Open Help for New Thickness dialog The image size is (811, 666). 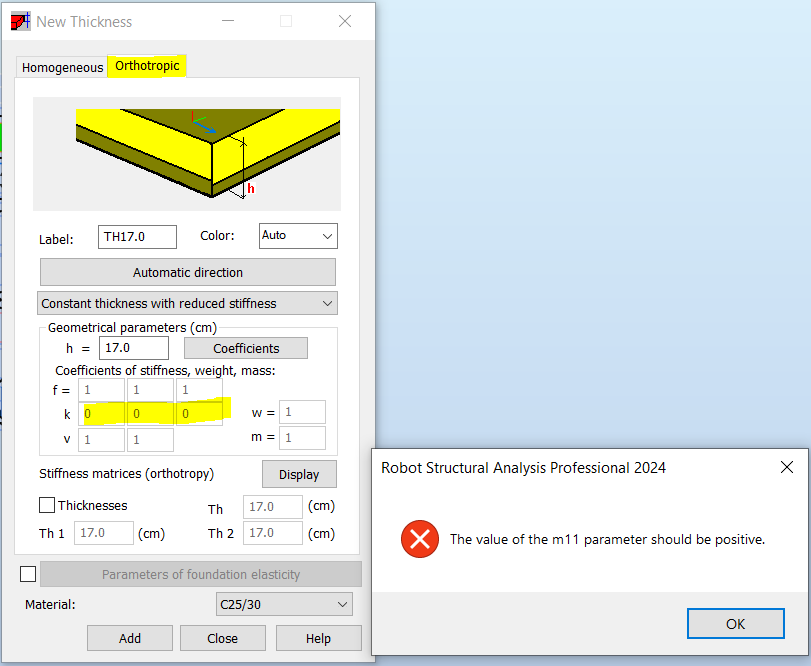pos(318,638)
